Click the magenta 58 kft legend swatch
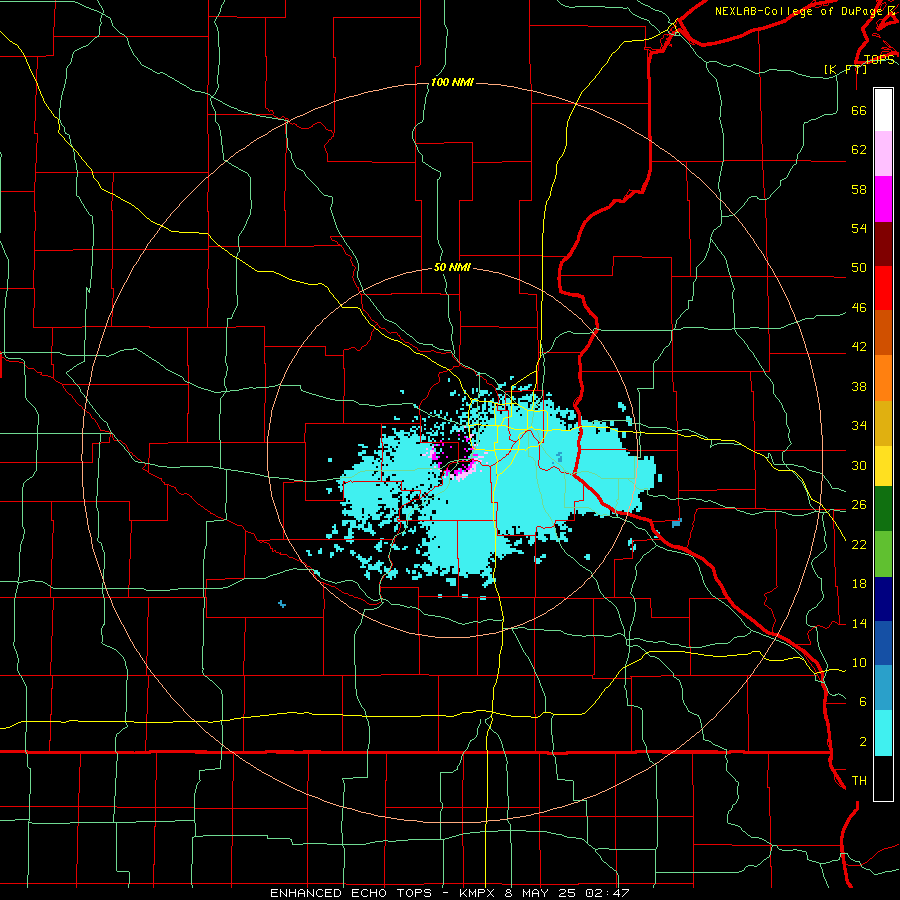This screenshot has height=900, width=900. point(883,199)
